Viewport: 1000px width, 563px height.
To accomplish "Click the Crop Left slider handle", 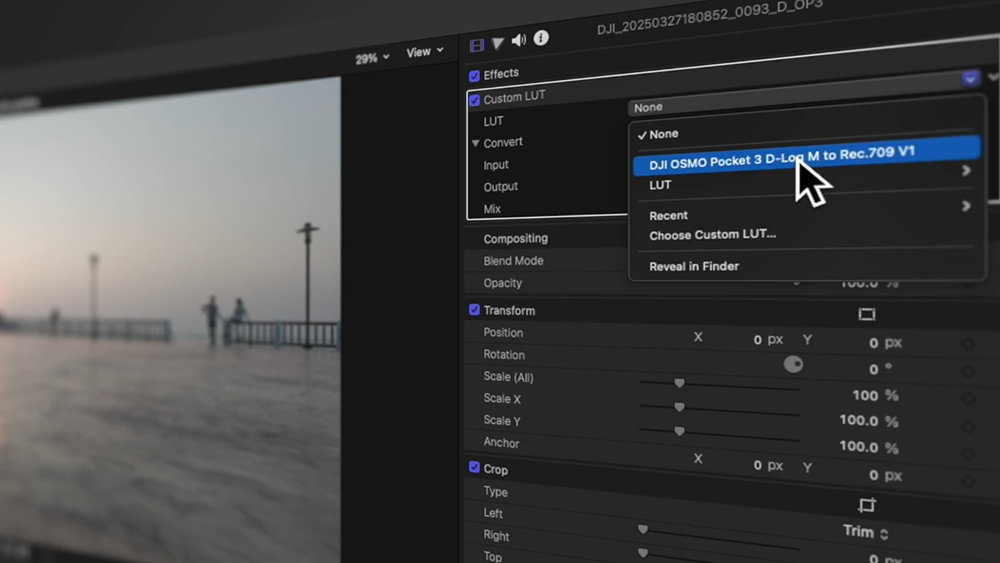I will [643, 529].
